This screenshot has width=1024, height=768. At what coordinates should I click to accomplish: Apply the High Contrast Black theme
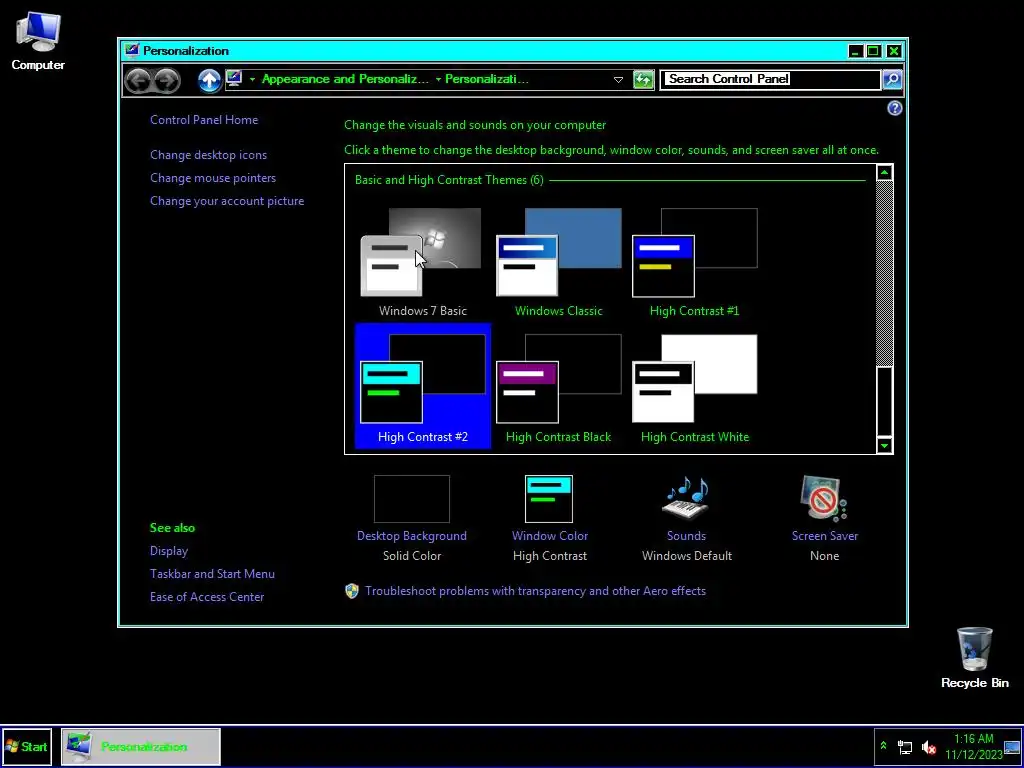[558, 387]
